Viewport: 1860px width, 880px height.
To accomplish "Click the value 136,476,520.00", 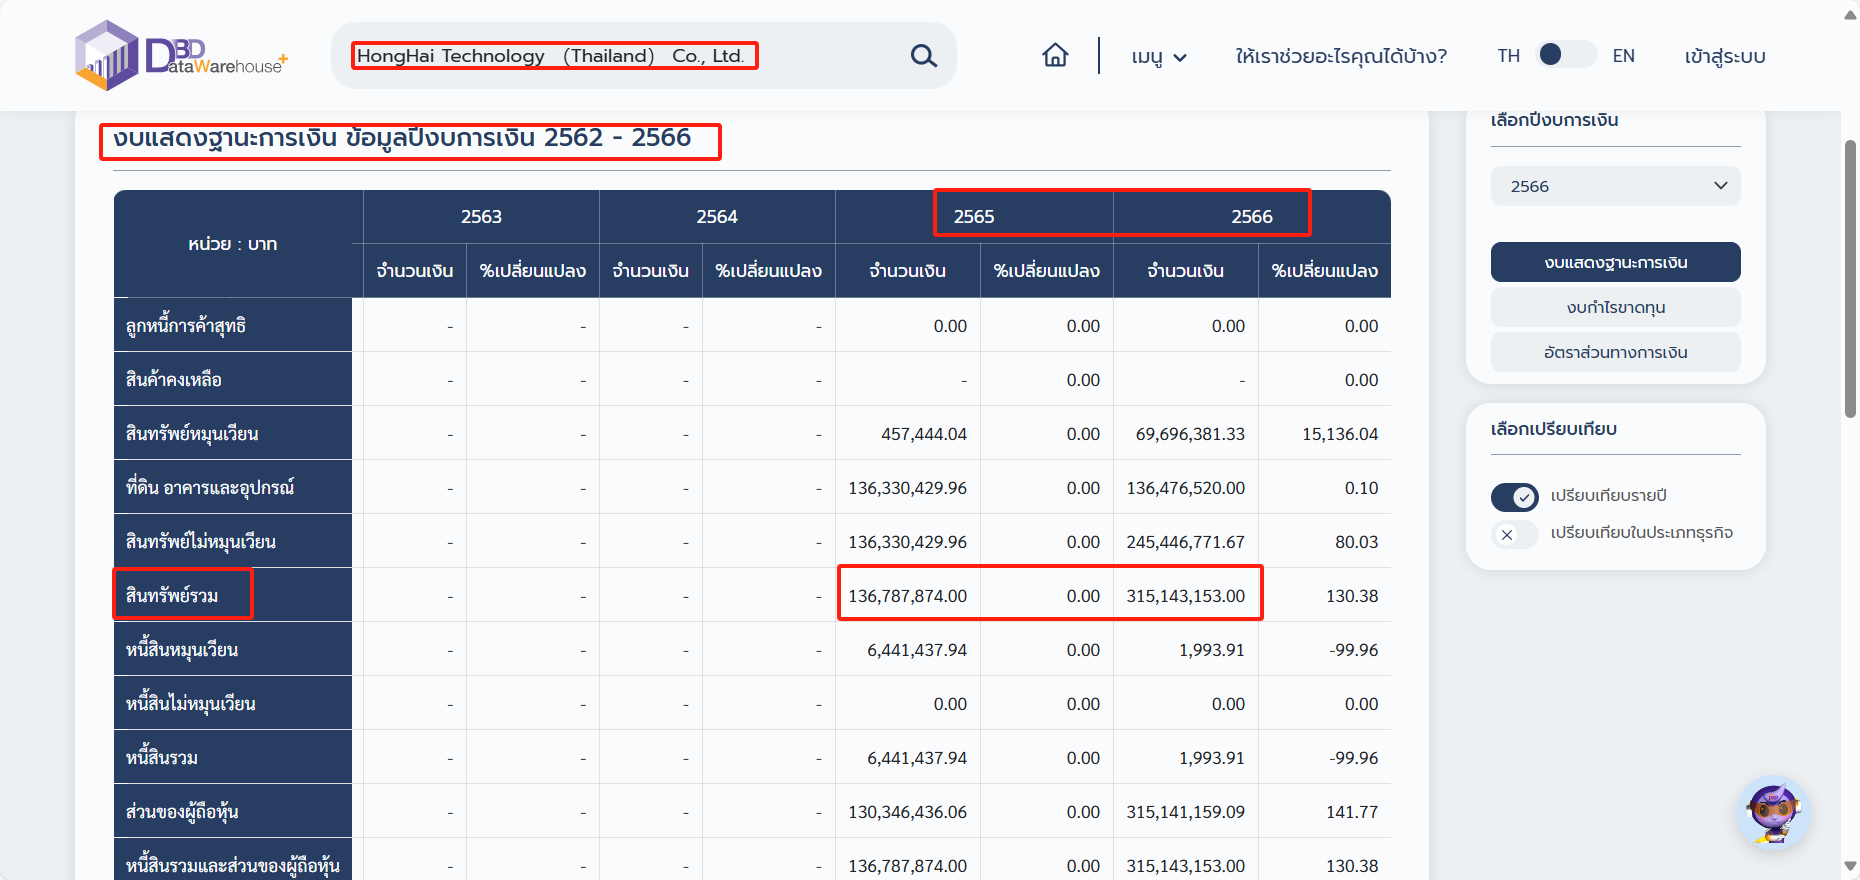I will point(1186,488).
